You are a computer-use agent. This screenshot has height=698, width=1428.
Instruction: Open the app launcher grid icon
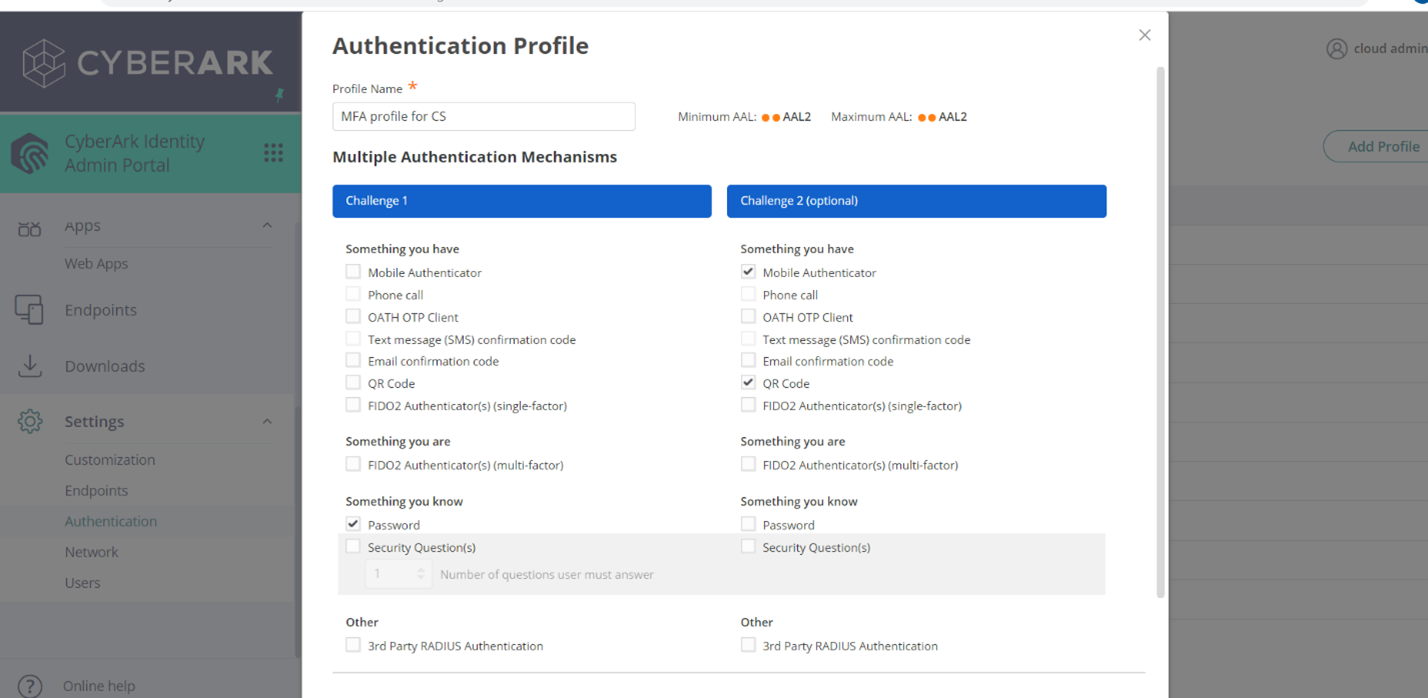(273, 152)
